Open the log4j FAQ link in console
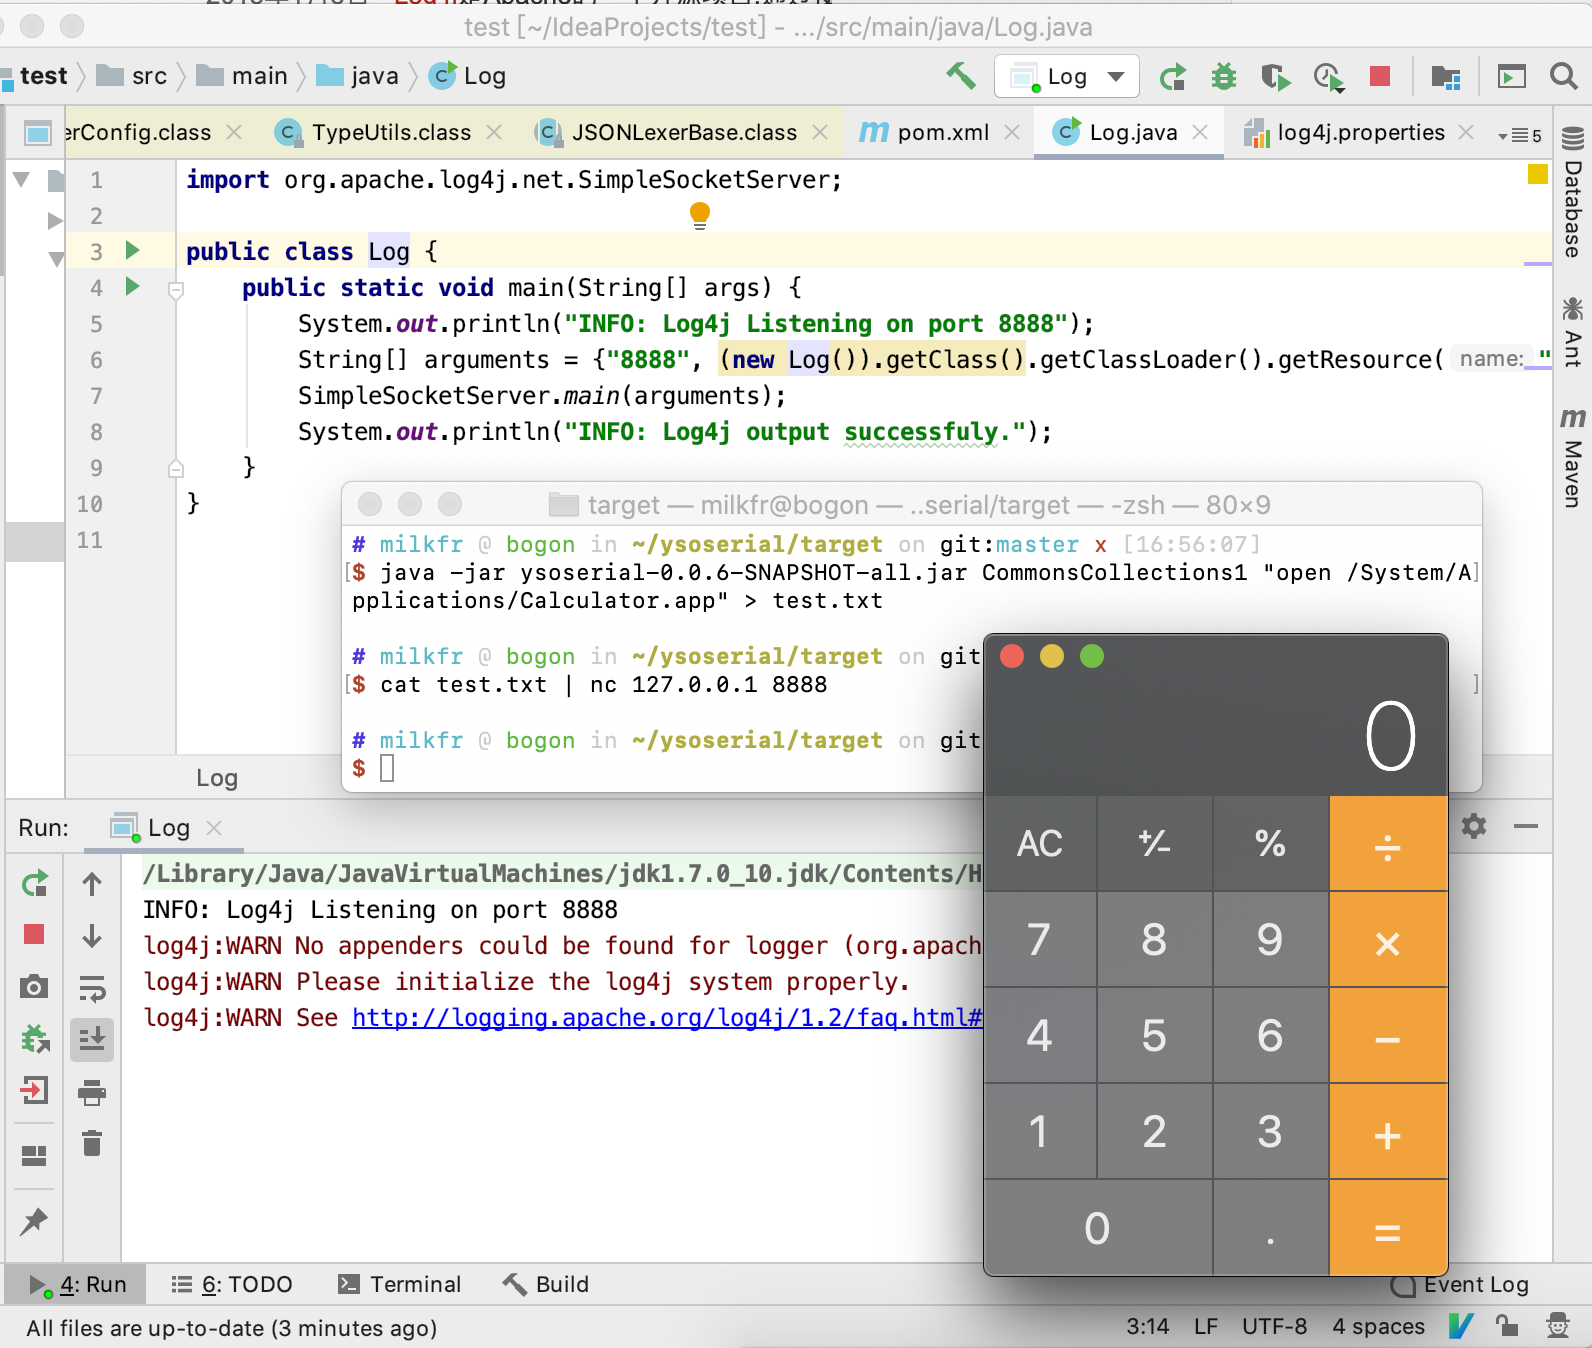The width and height of the screenshot is (1592, 1348). 667,1018
